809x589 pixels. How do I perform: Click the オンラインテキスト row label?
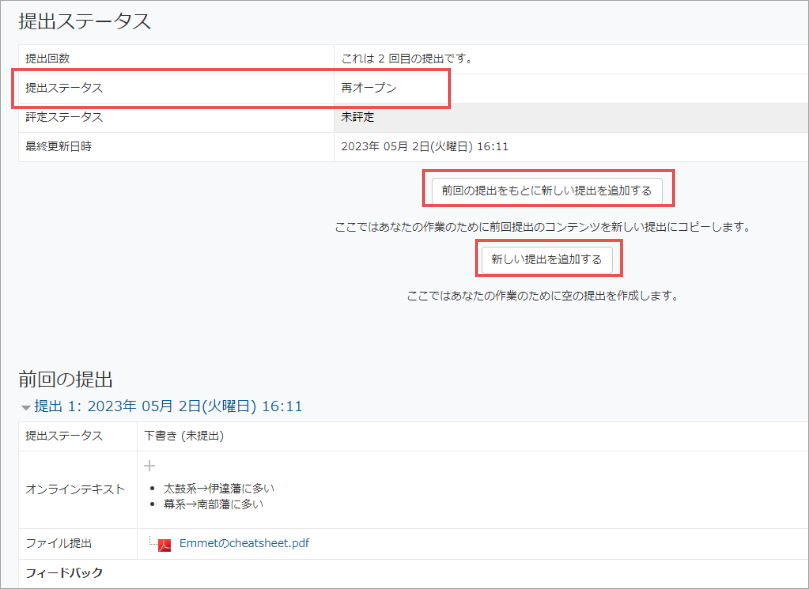[x=75, y=489]
